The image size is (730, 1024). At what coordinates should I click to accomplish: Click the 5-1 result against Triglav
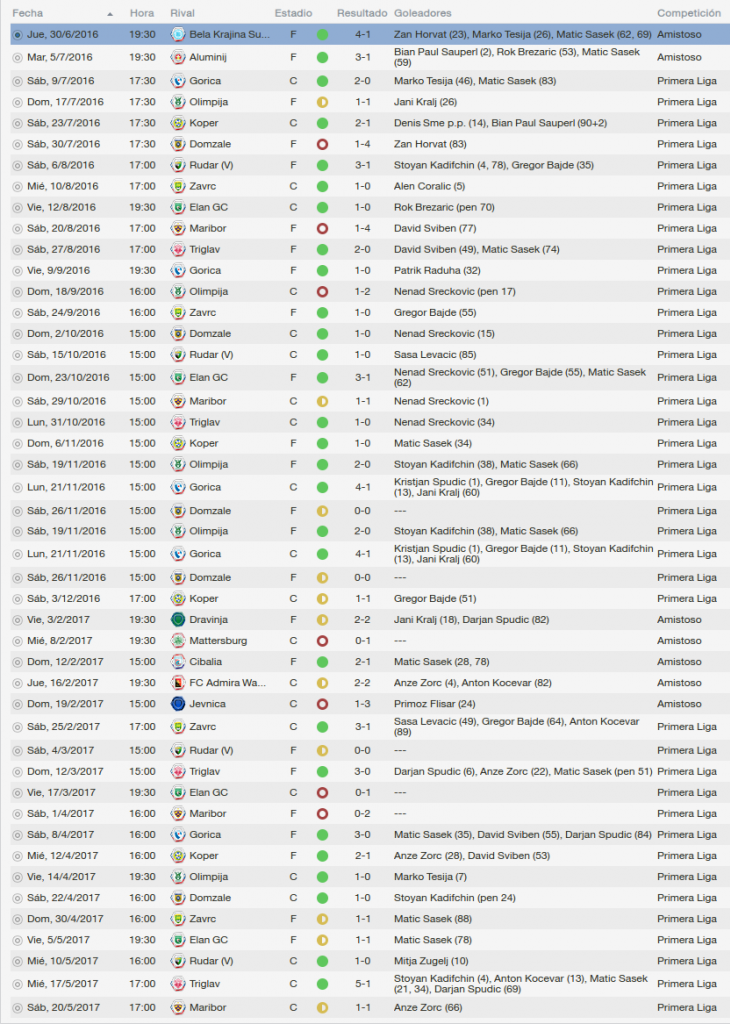(362, 984)
